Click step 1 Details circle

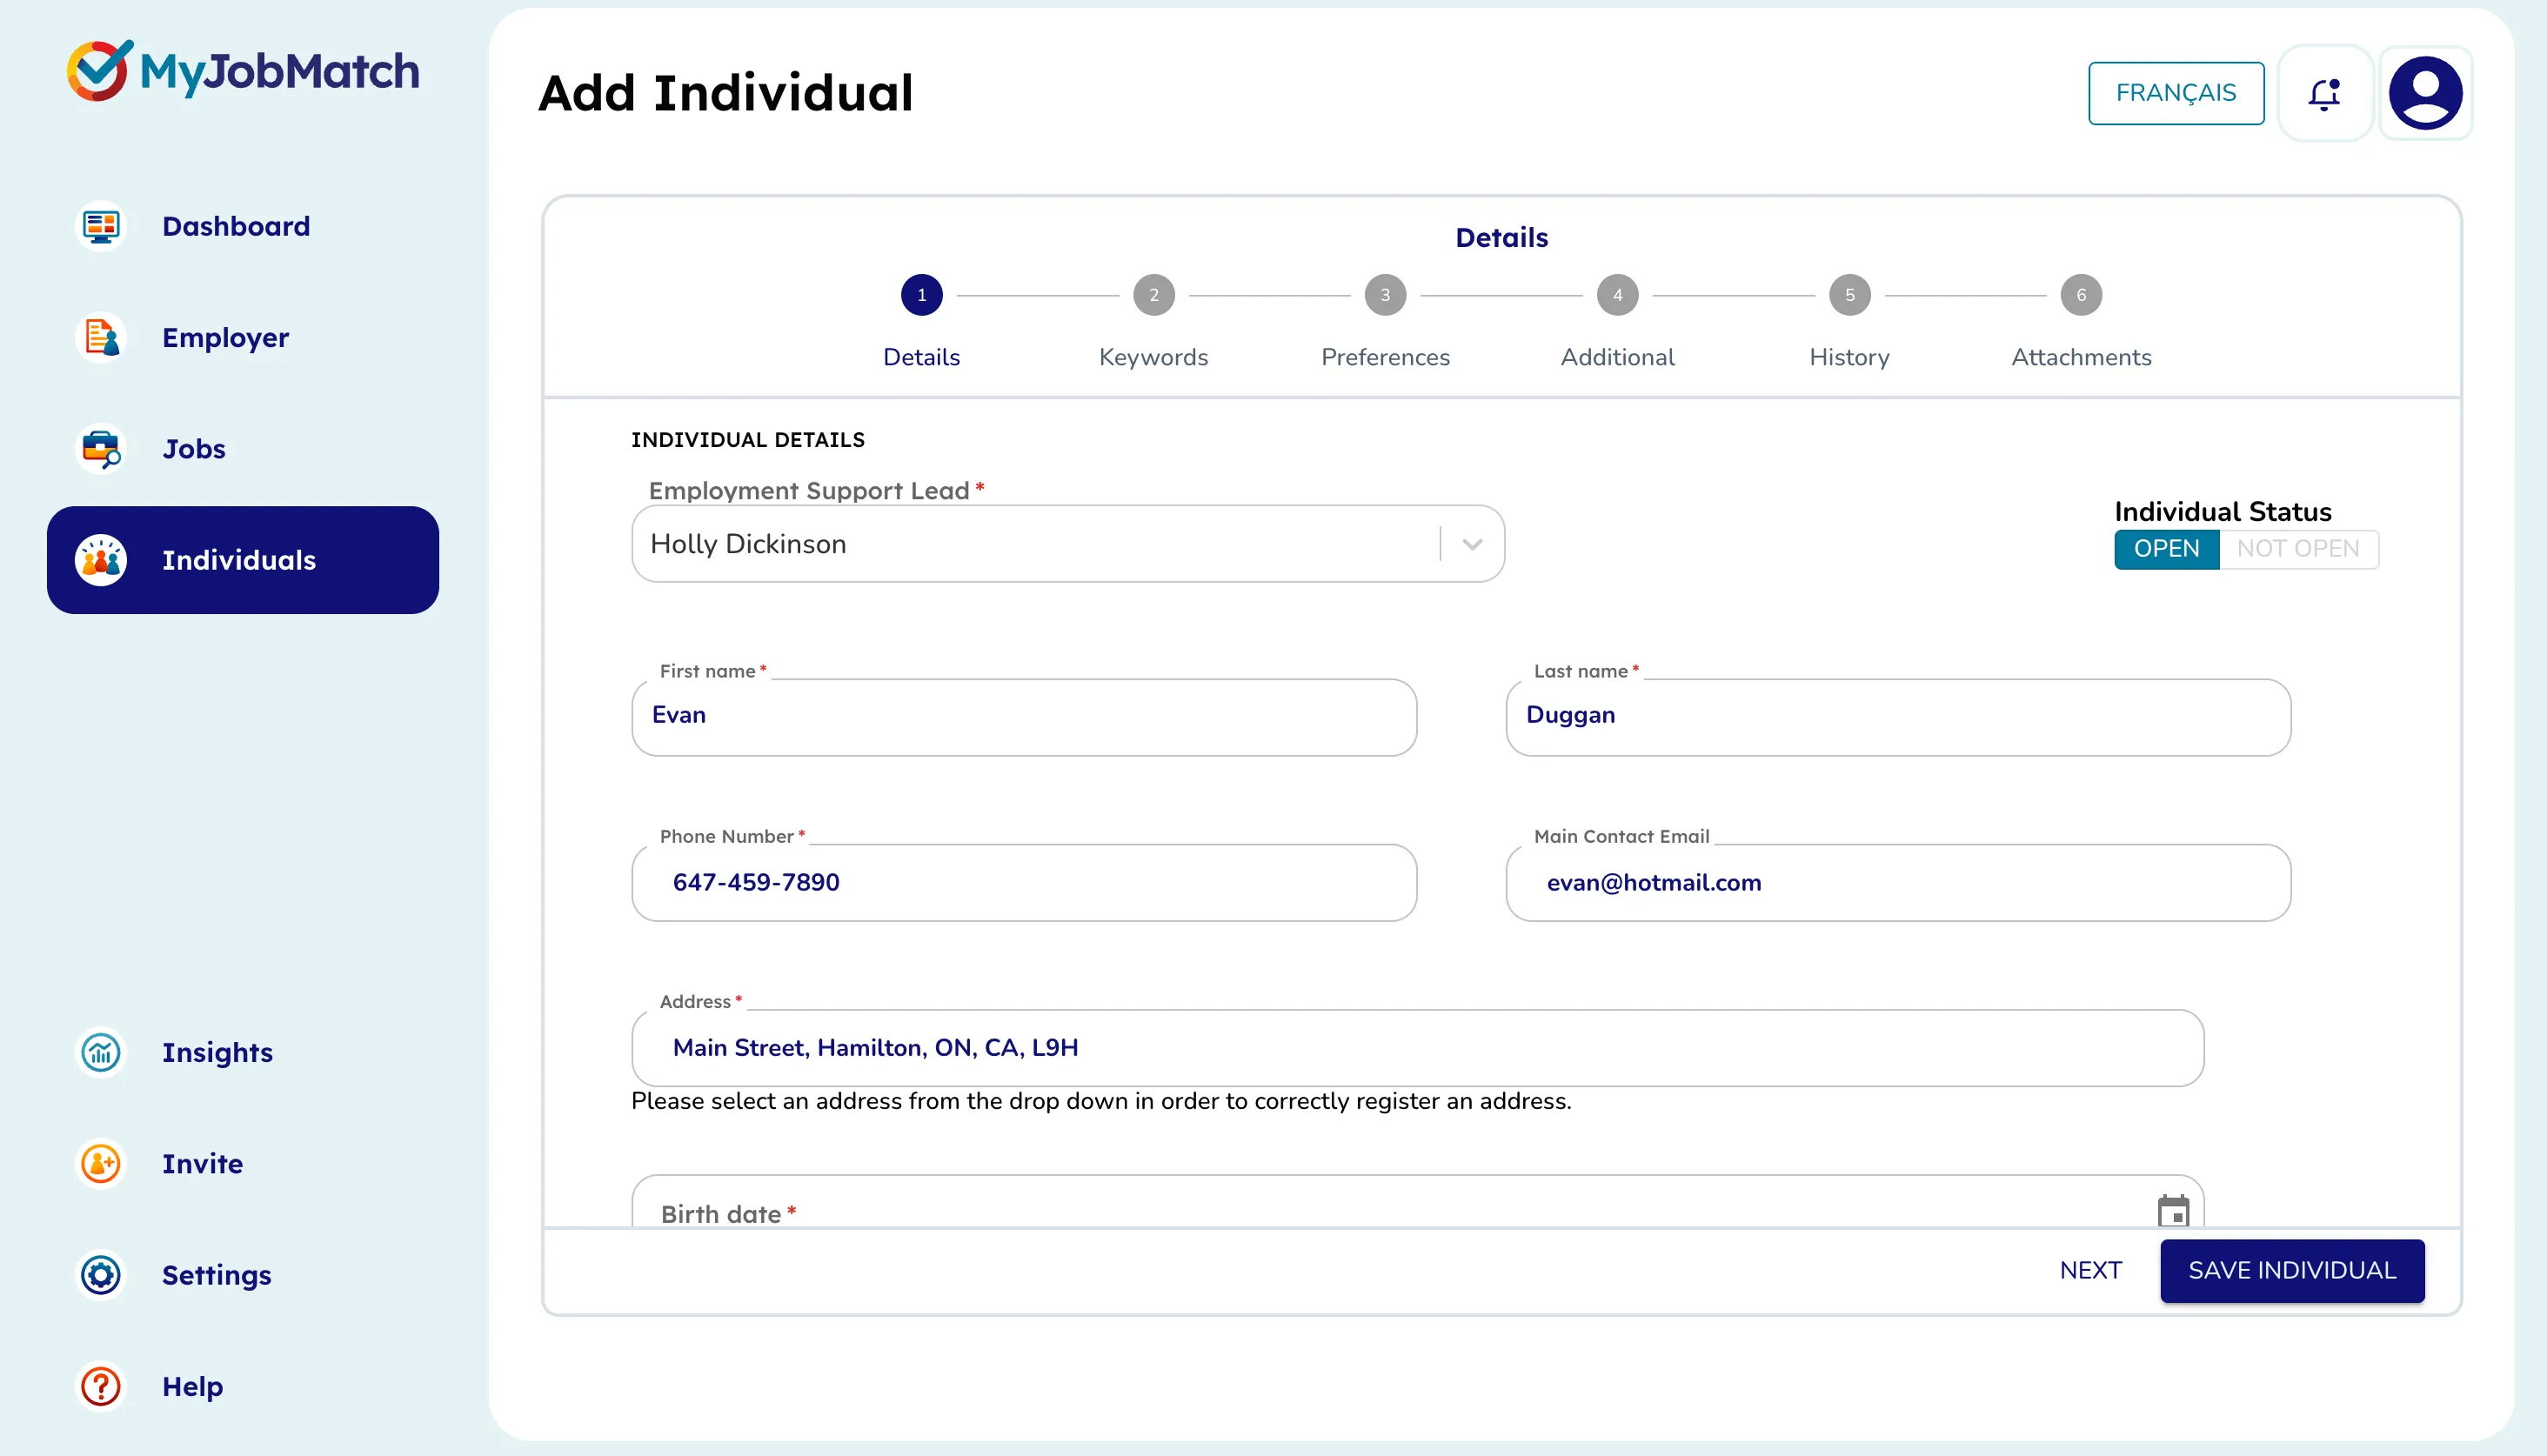[x=921, y=295]
